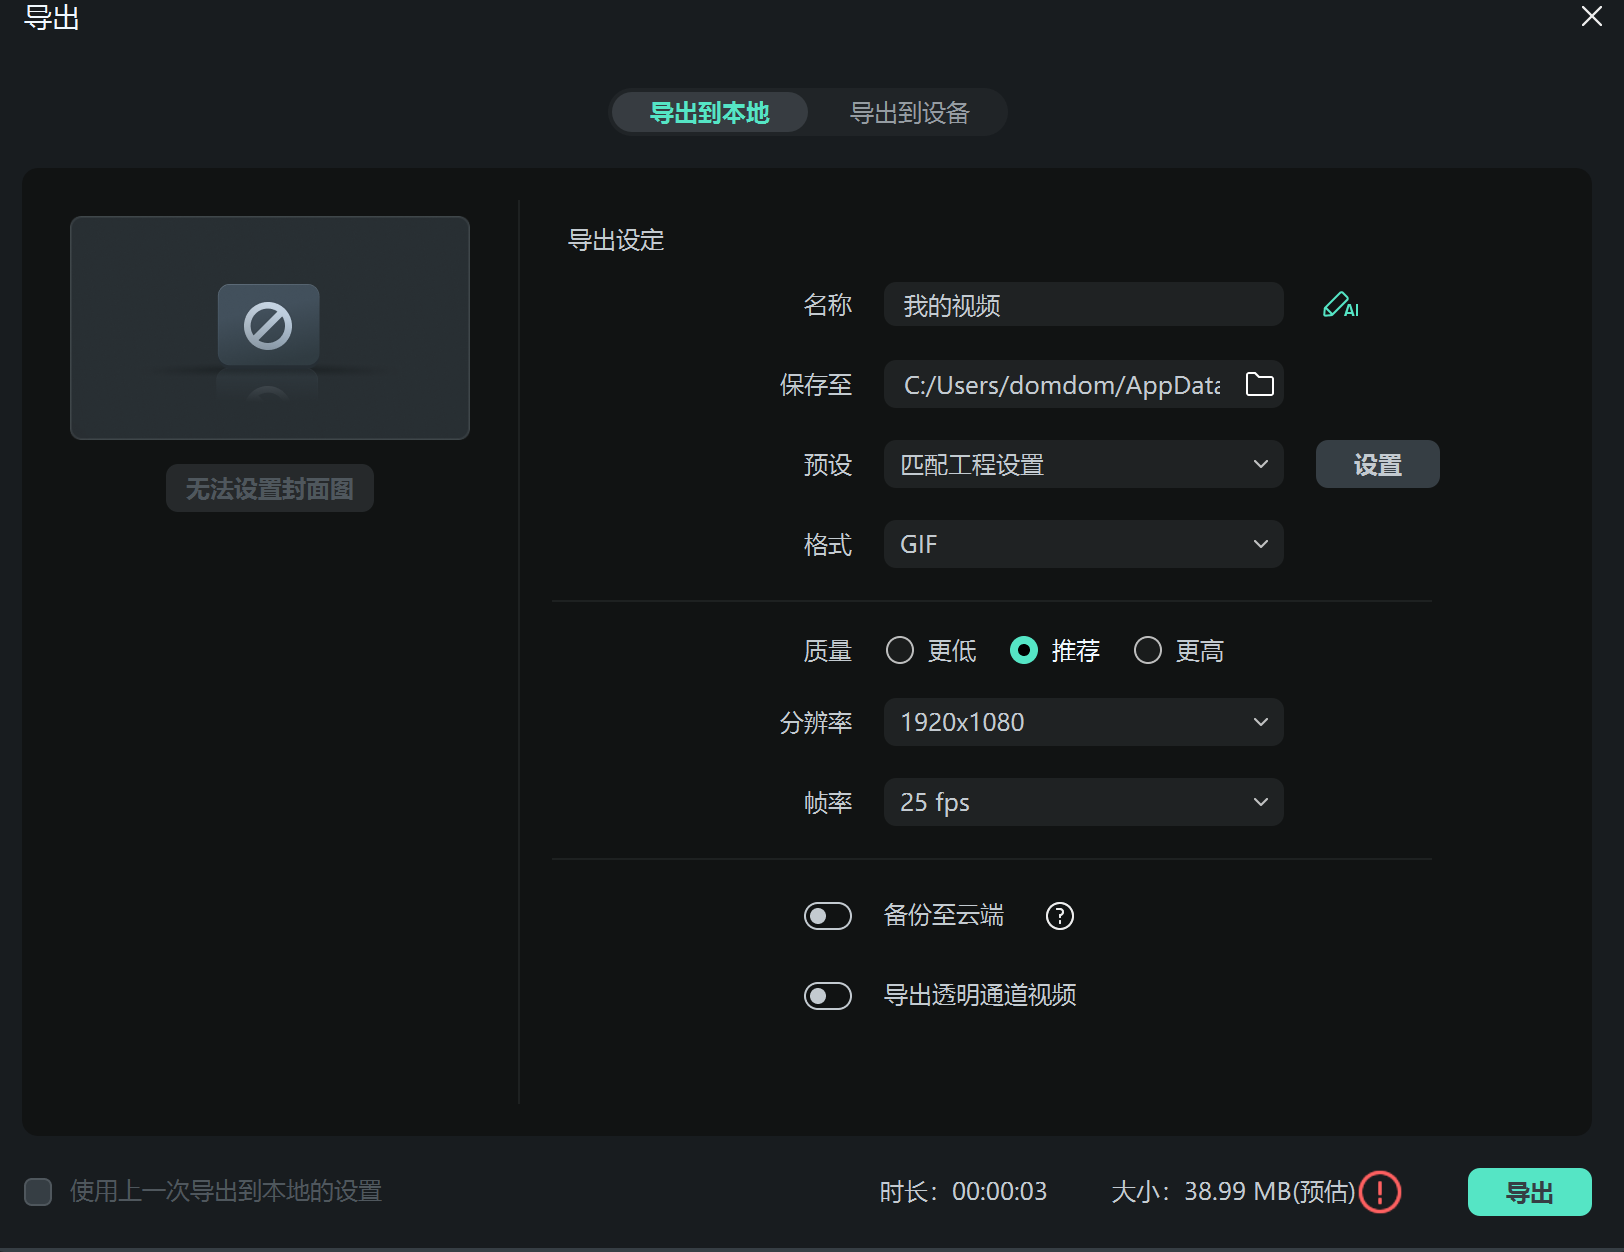The width and height of the screenshot is (1624, 1252).
Task: Click the 无法设置封面图 button
Action: click(x=269, y=488)
